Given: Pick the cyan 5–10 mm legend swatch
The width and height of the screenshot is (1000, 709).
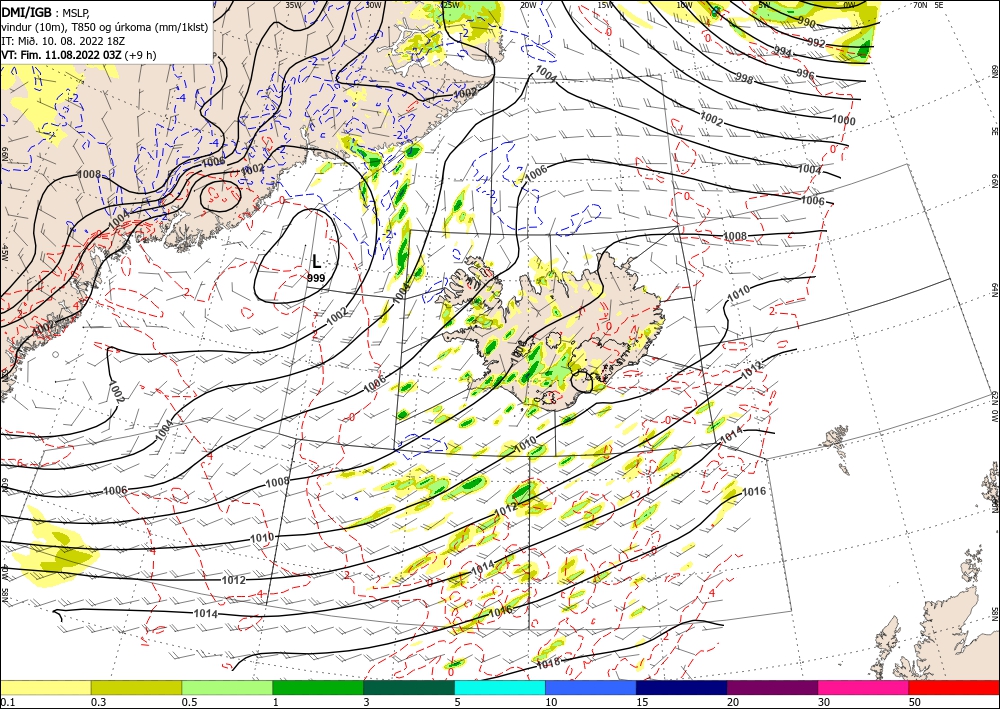Looking at the screenshot, I should (500, 687).
